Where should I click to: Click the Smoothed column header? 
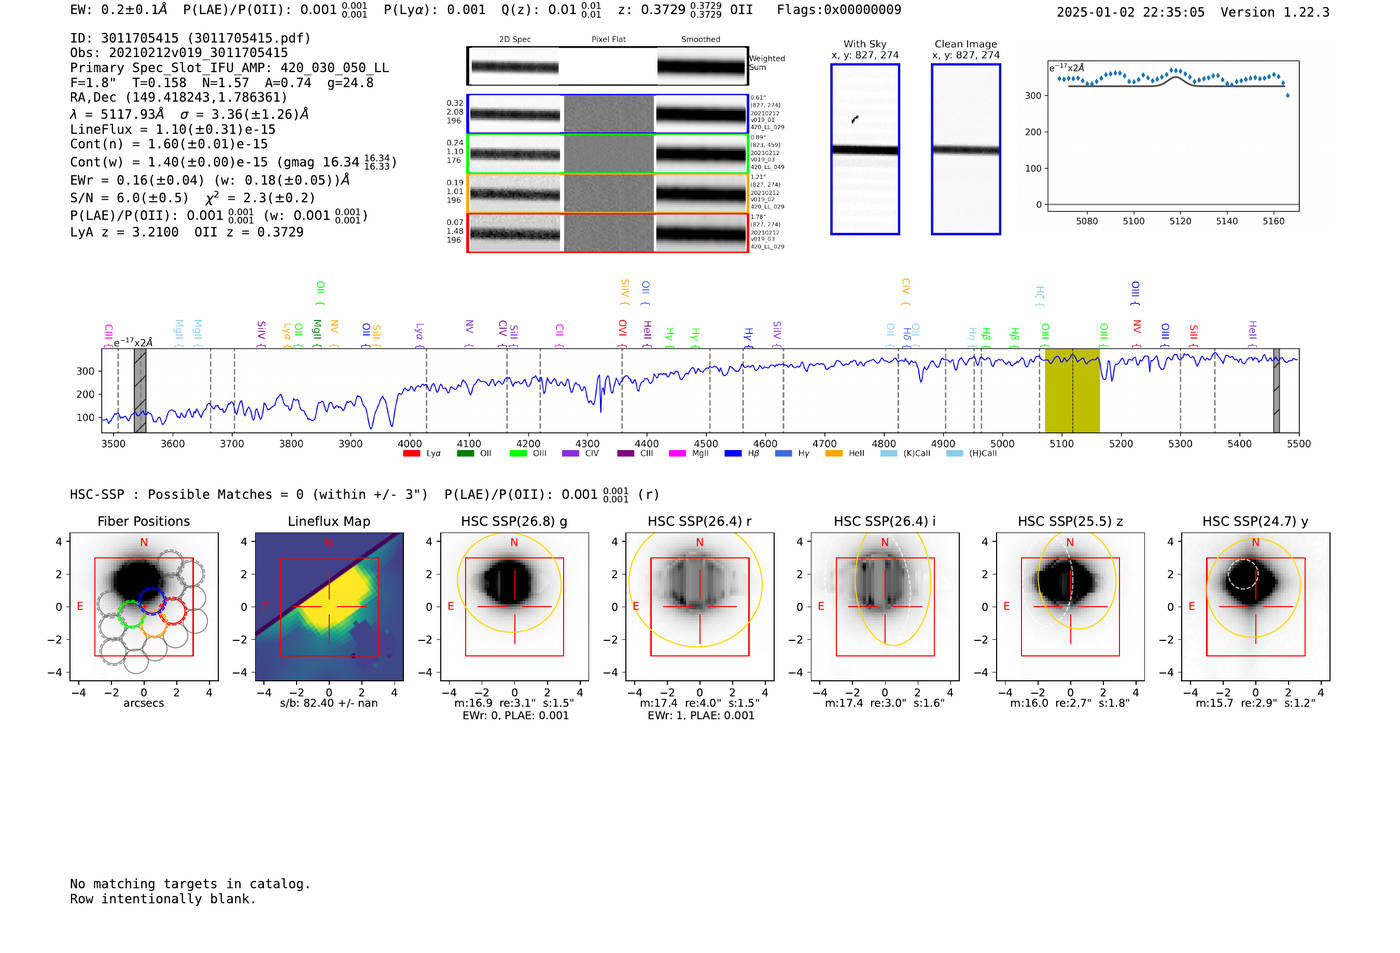click(x=701, y=40)
